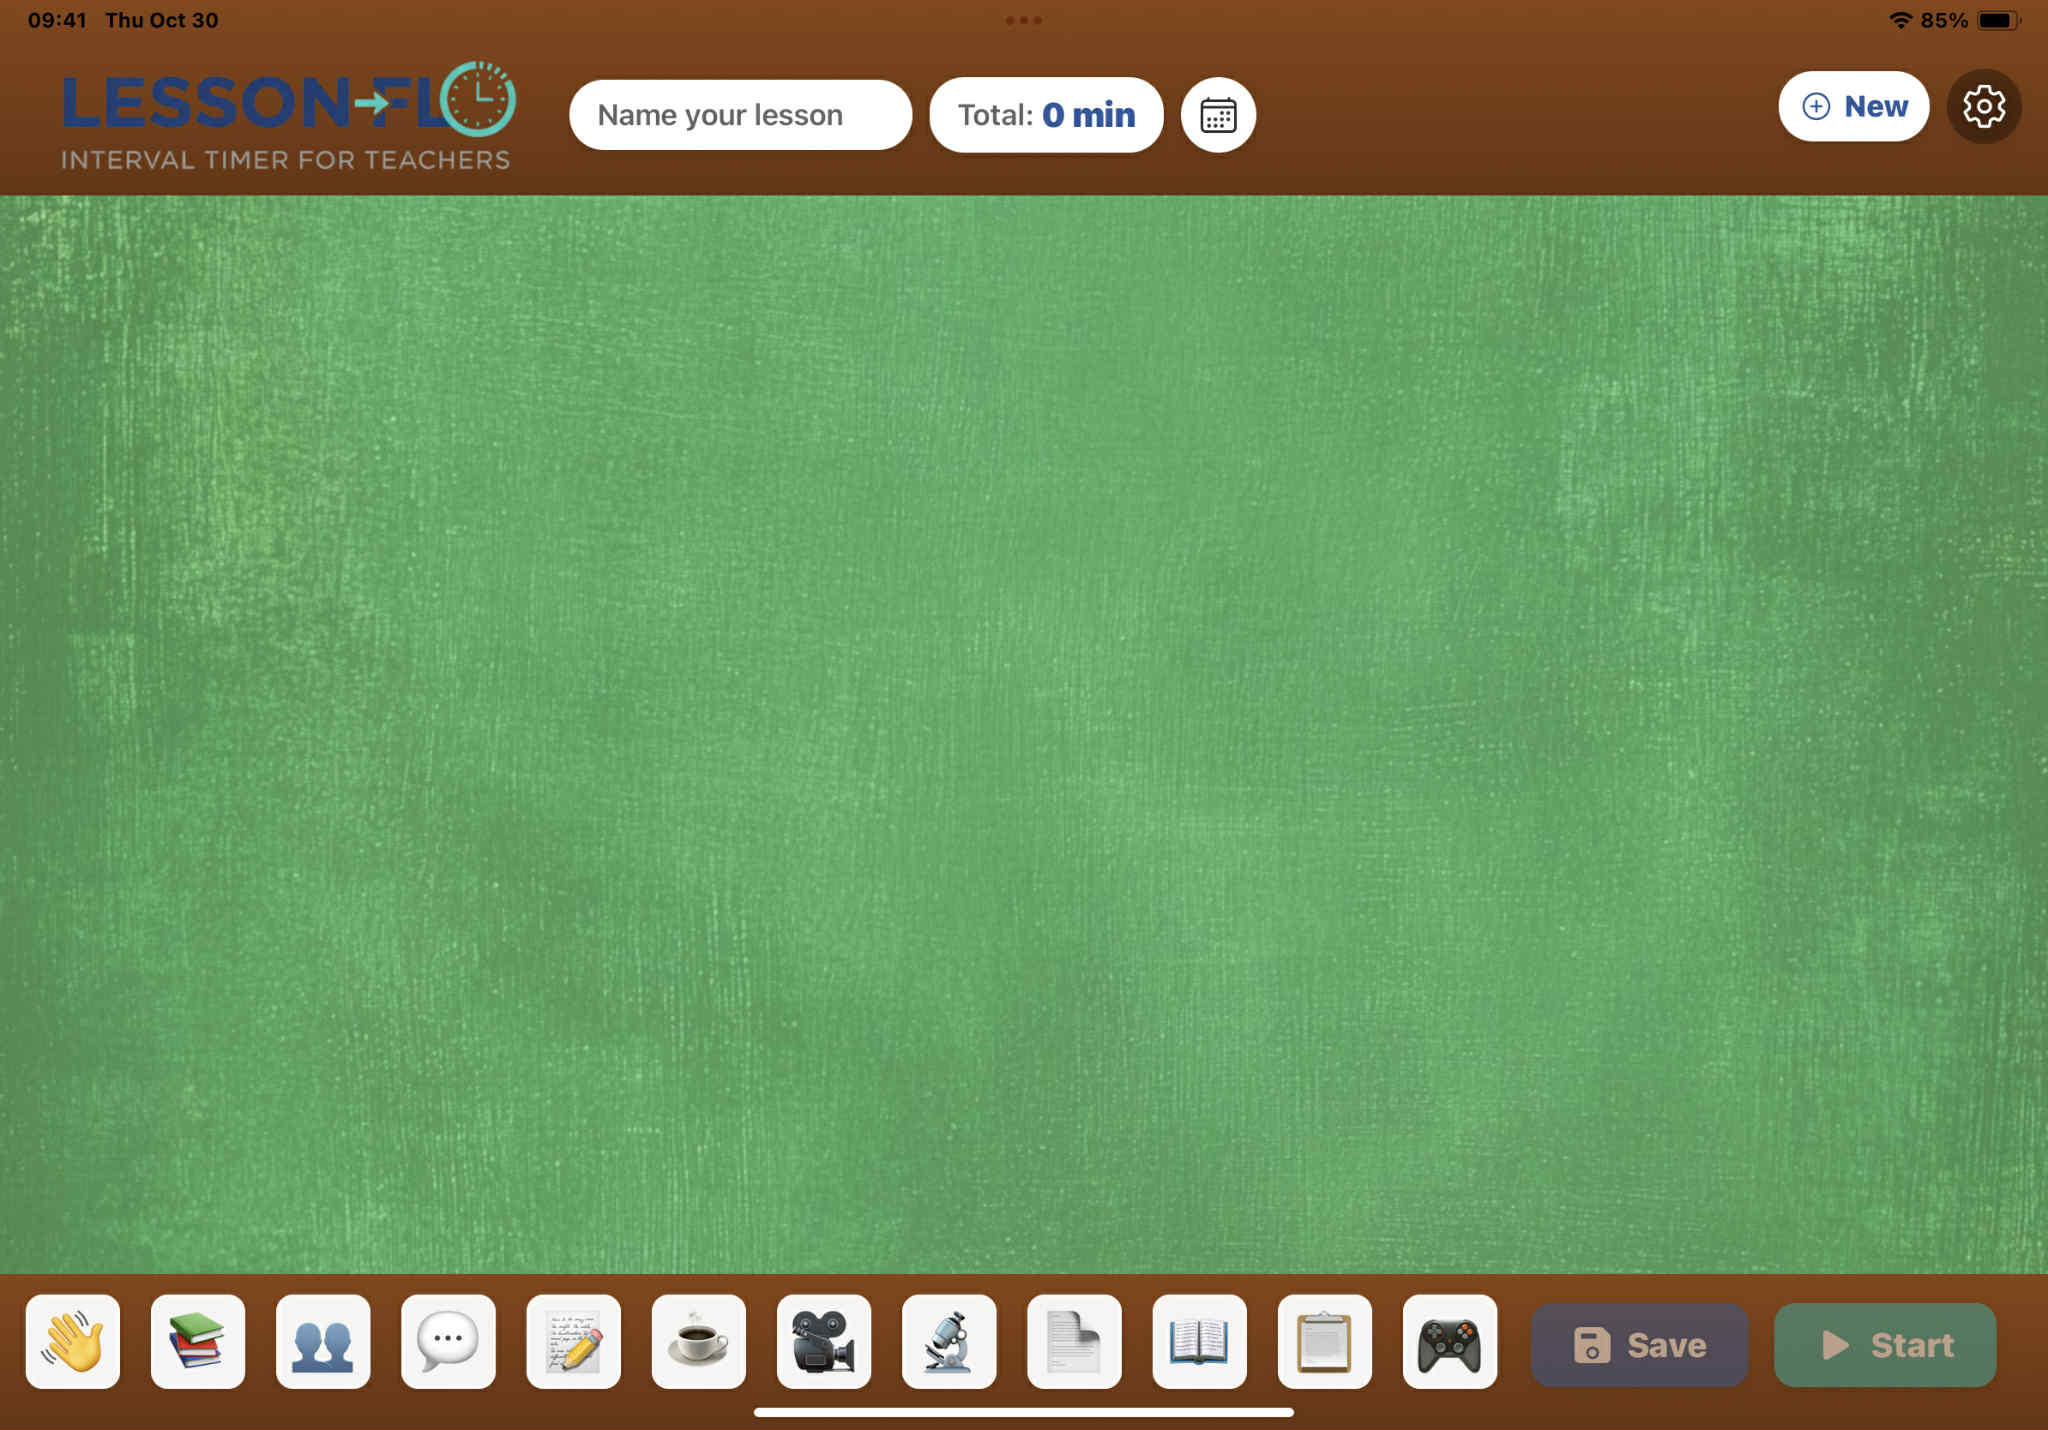Tap the Total 0 min display
This screenshot has width=2048, height=1430.
click(1046, 115)
